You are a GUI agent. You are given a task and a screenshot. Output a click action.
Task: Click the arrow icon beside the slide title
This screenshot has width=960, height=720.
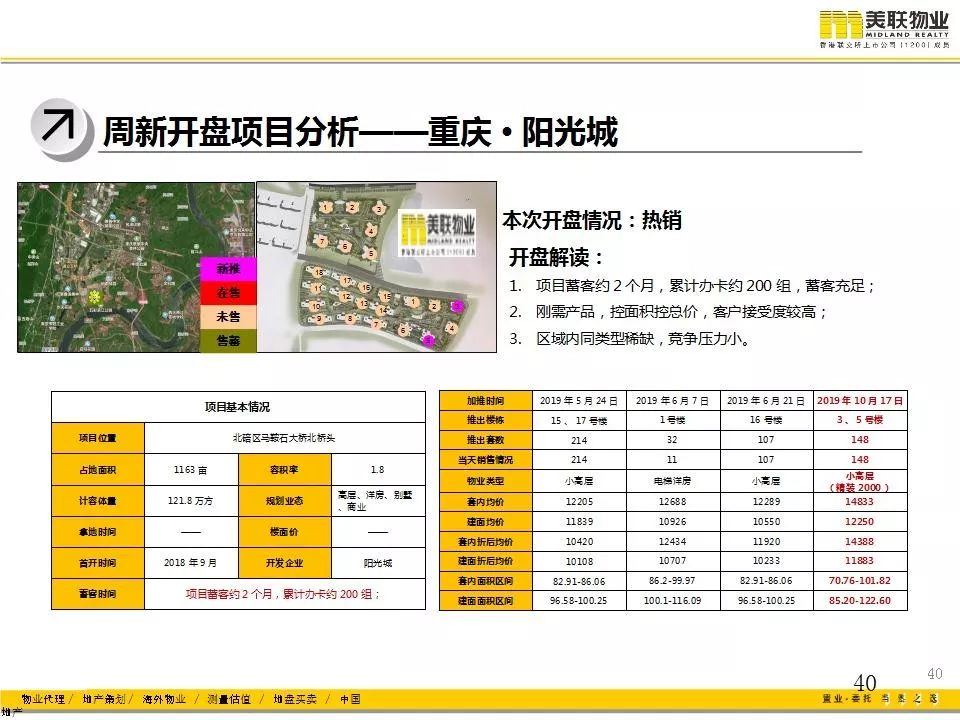pos(60,129)
